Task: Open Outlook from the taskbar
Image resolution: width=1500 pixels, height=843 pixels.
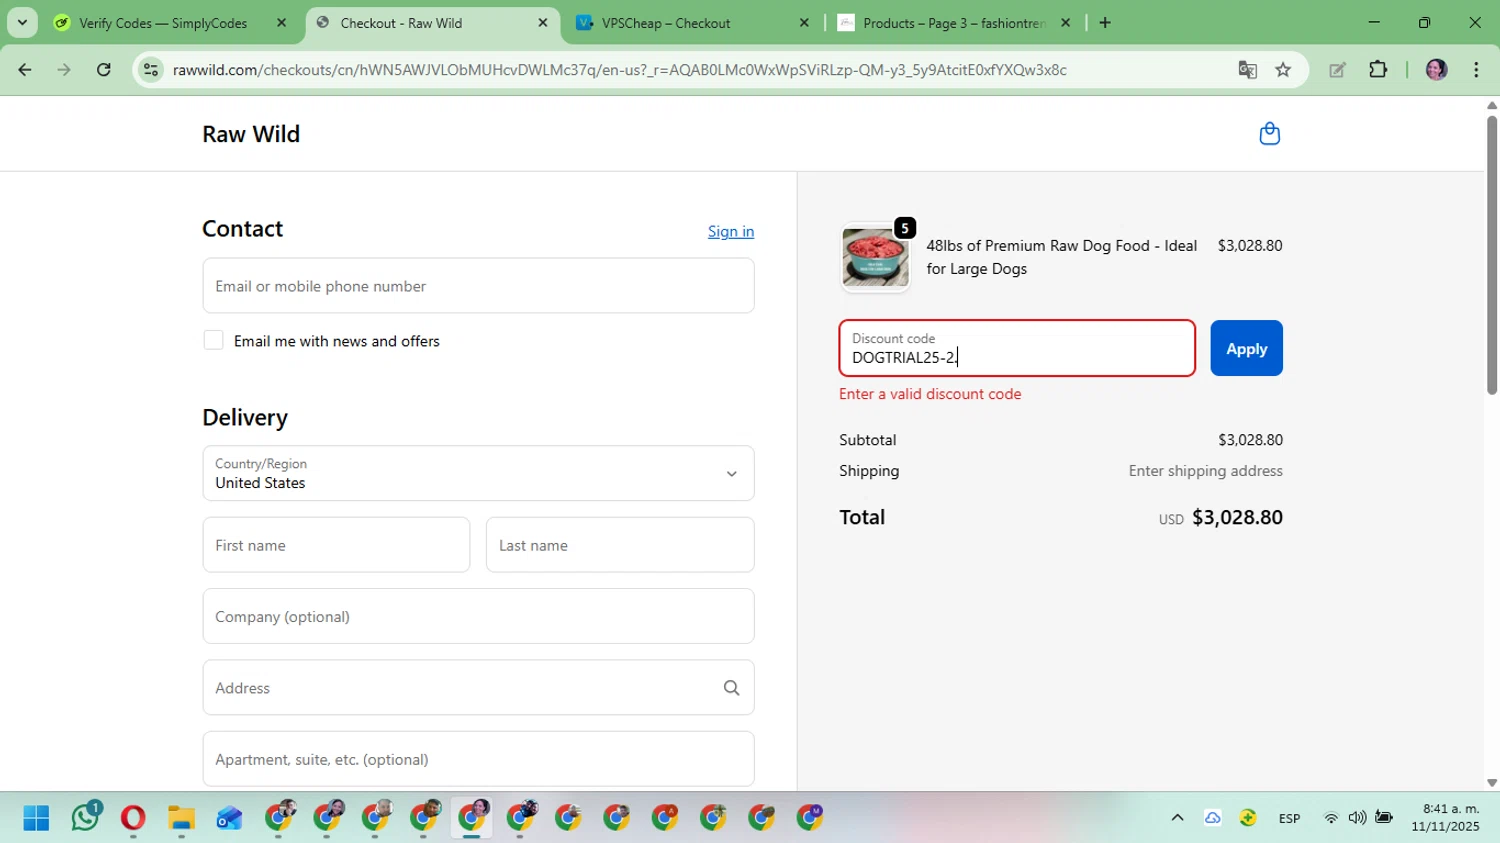Action: click(229, 818)
